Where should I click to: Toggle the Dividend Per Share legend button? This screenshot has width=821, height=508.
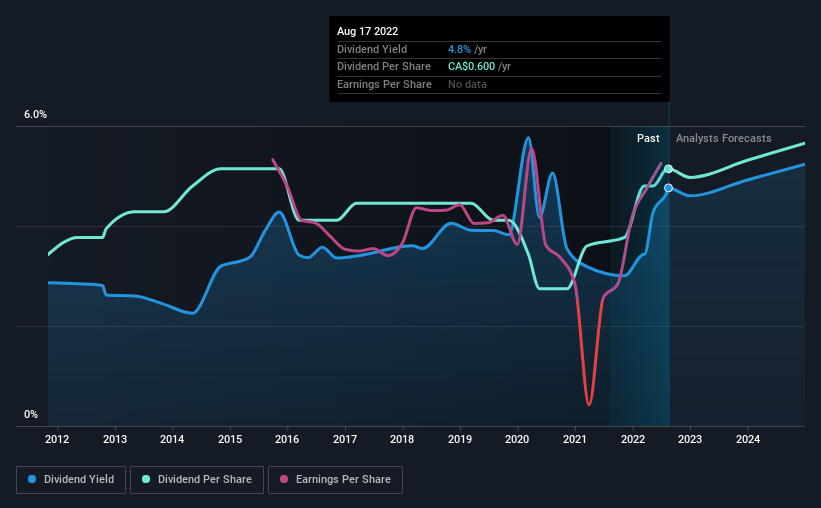(x=197, y=480)
